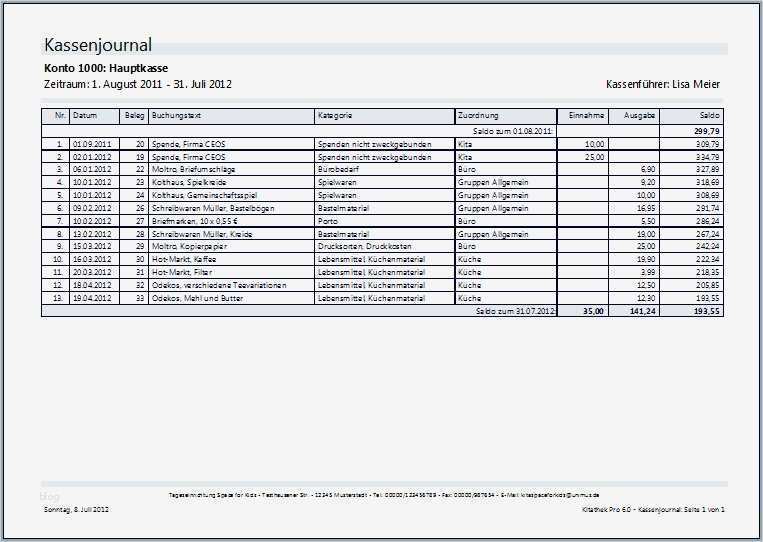Click the Beleg column header
The height and width of the screenshot is (542, 763).
pos(134,116)
